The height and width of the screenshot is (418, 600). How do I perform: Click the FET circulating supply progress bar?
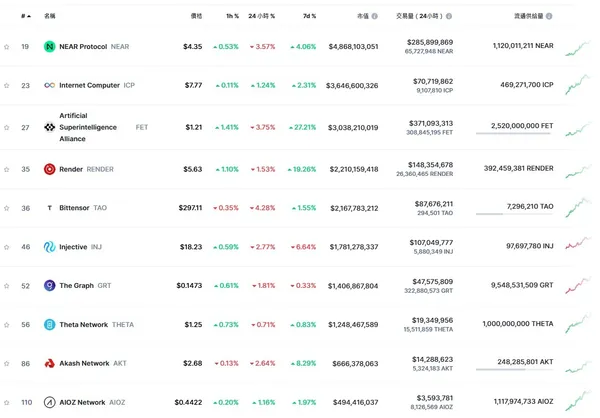click(515, 135)
